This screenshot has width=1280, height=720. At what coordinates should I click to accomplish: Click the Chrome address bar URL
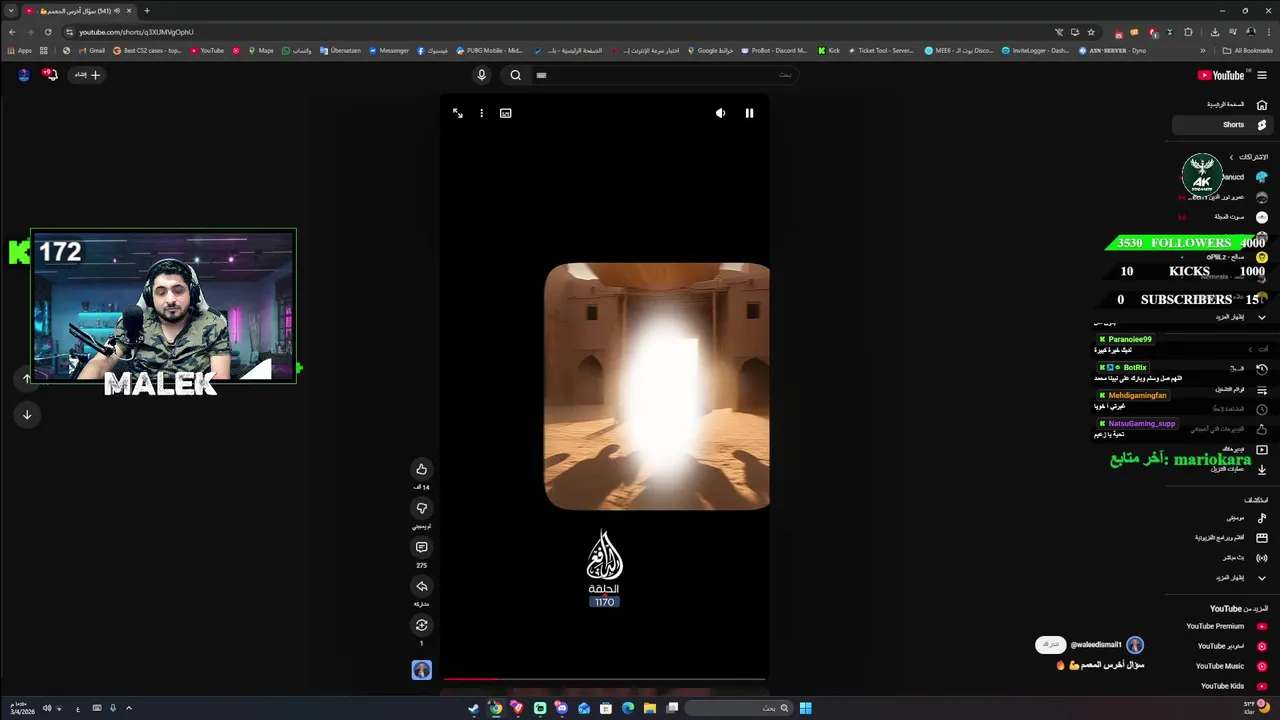point(136,32)
